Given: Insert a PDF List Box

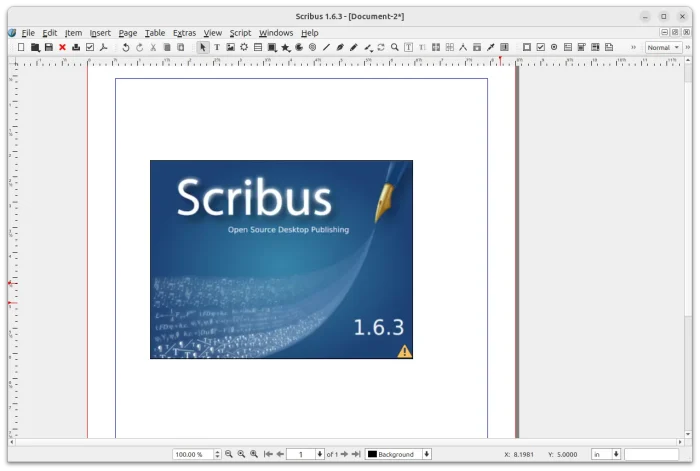Looking at the screenshot, I should pyautogui.click(x=596, y=47).
